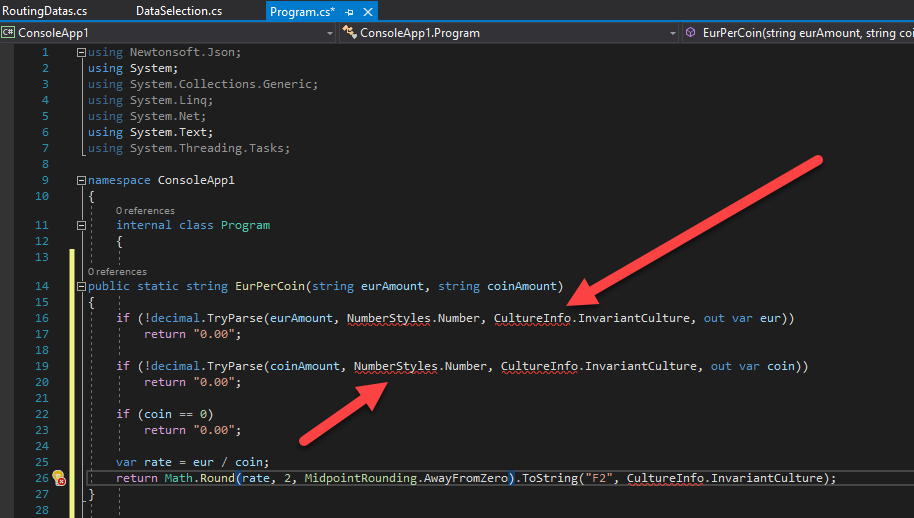The image size is (914, 518).
Task: Switch to the RoutingDatas.cs tab
Action: [44, 11]
